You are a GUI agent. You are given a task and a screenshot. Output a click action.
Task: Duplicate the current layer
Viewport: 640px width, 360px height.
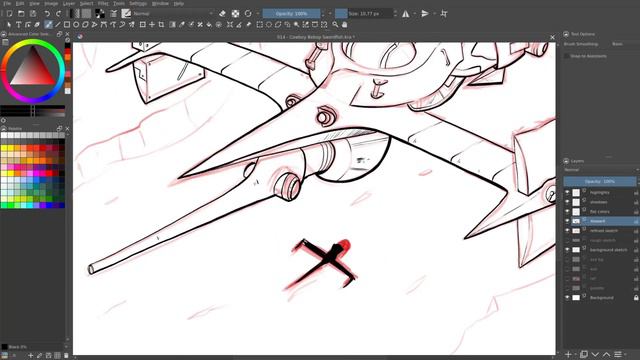pyautogui.click(x=584, y=354)
